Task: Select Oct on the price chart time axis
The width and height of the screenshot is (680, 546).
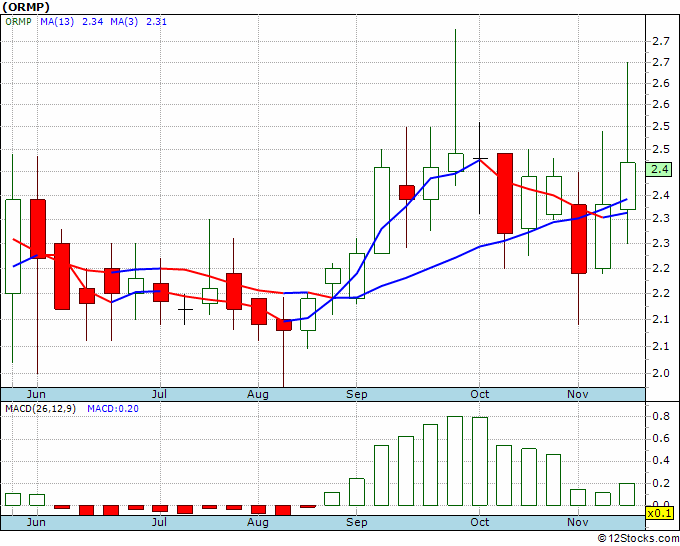Action: tap(480, 394)
